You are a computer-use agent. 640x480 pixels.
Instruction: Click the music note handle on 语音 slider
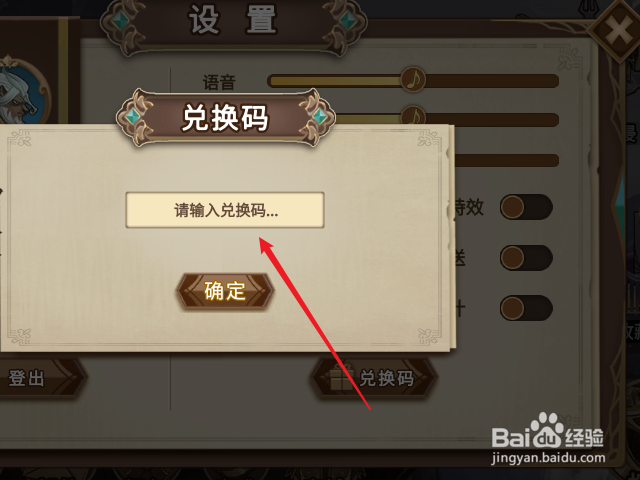tap(413, 79)
